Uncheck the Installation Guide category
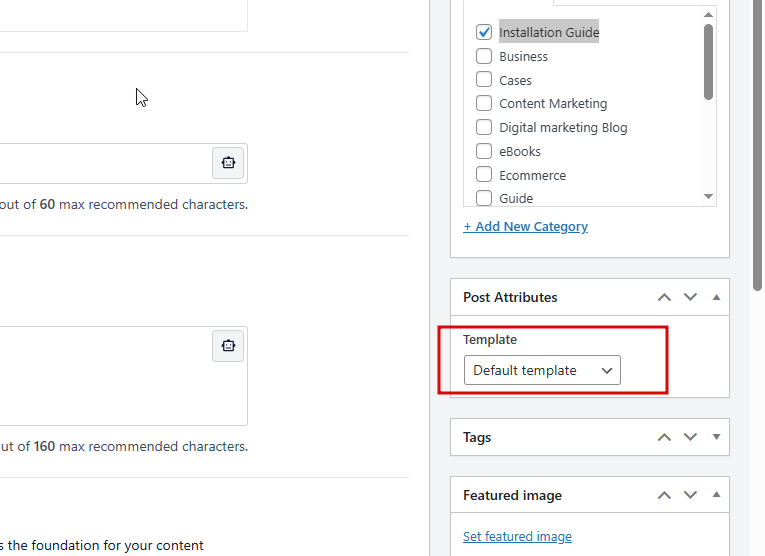This screenshot has height=556, width=765. [484, 33]
